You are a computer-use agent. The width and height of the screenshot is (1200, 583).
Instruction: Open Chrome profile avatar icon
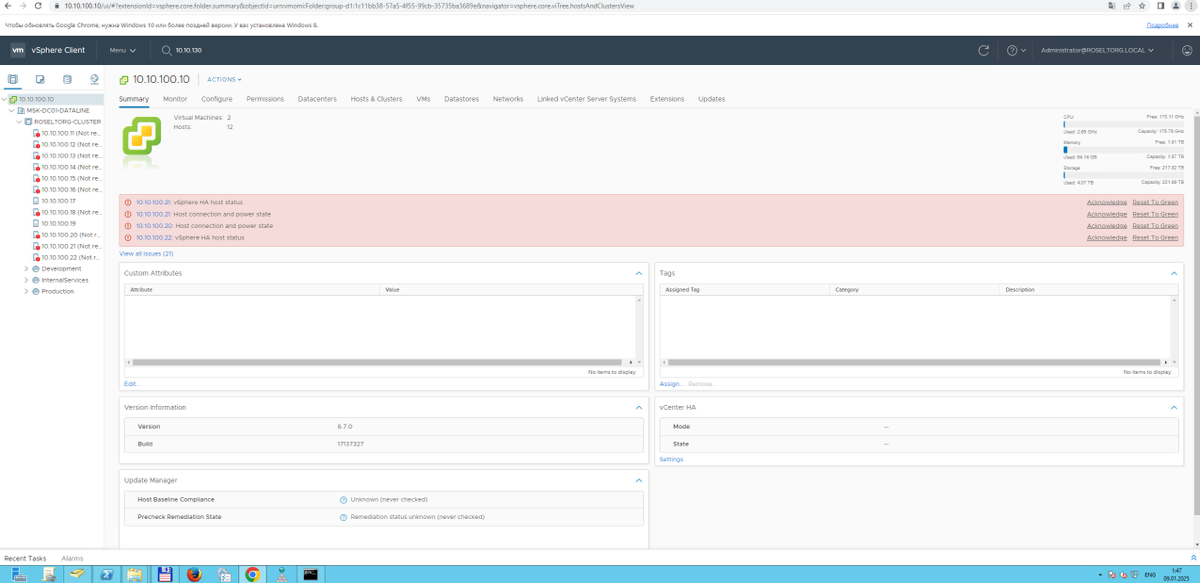[1175, 6]
